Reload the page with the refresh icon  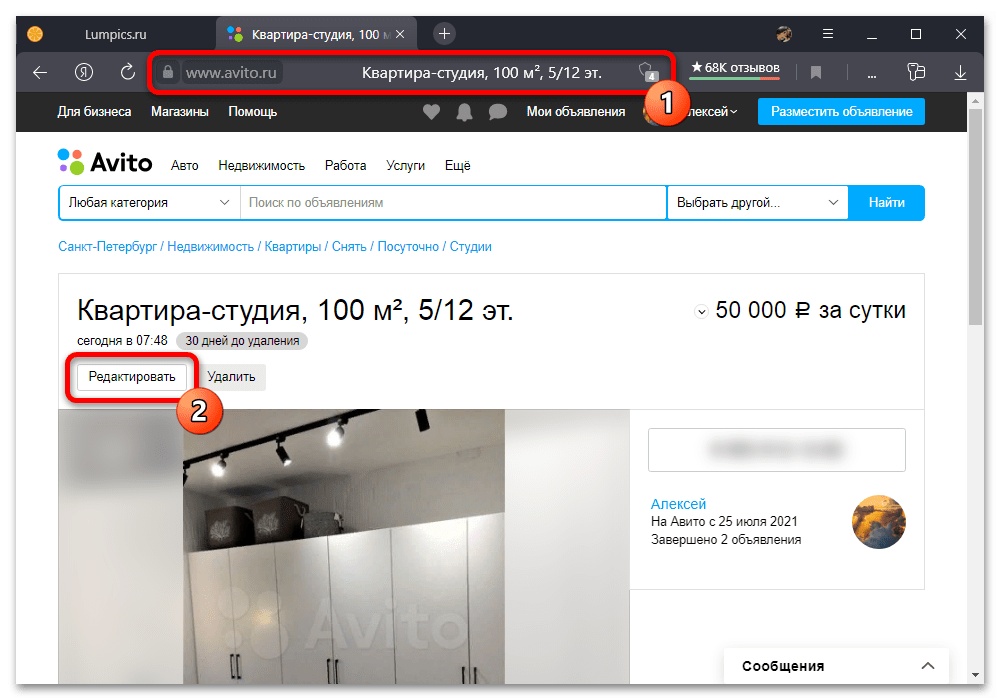pyautogui.click(x=128, y=73)
